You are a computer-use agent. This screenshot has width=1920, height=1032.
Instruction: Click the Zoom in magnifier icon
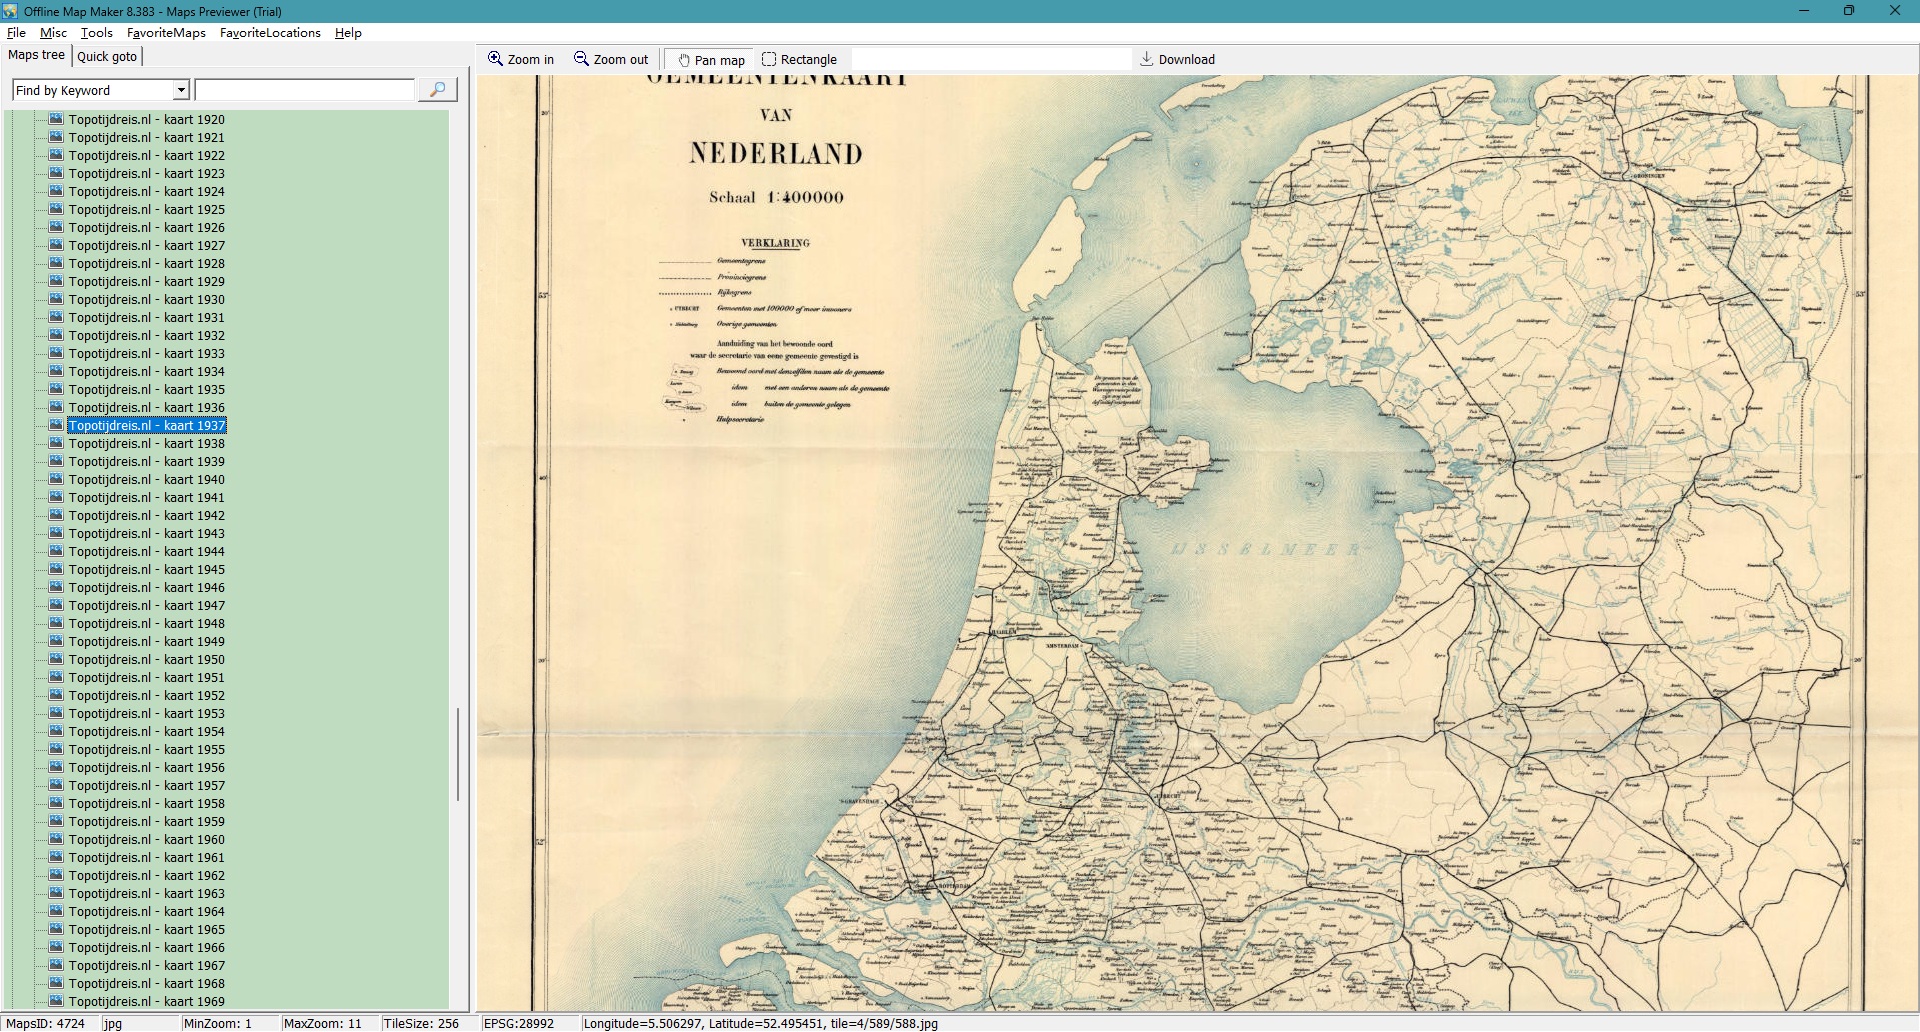495,59
